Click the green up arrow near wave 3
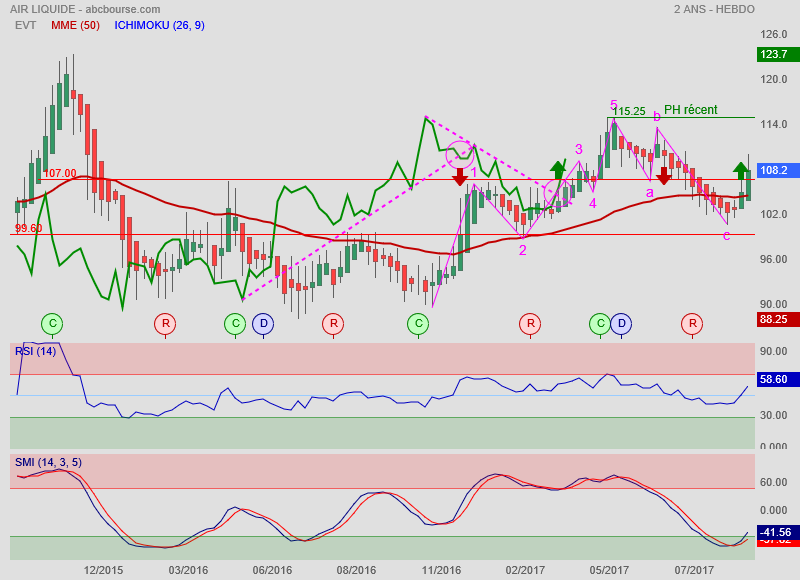The width and height of the screenshot is (800, 580). [557, 170]
